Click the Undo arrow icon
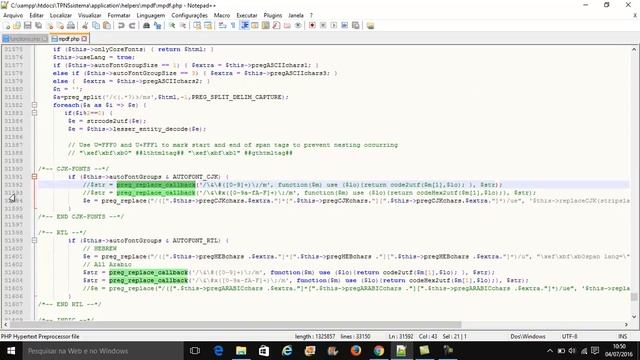Screen dimensions: 640x360 121,26
